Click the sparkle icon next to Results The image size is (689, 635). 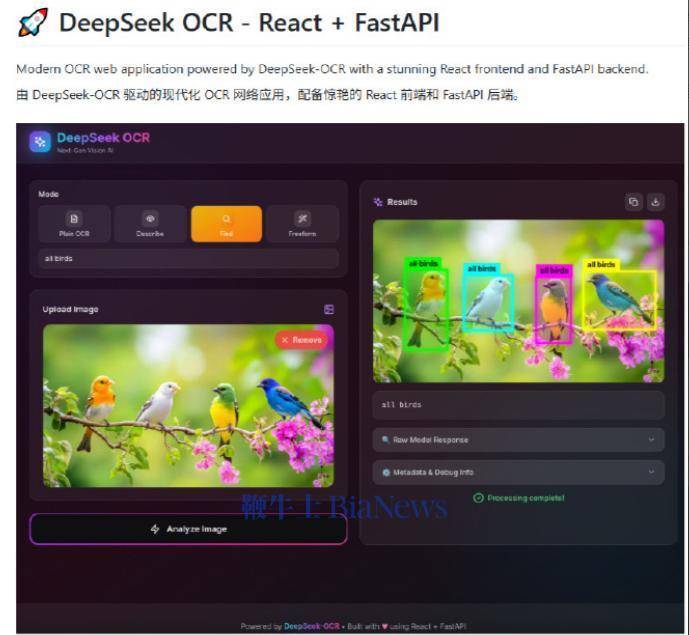[378, 202]
